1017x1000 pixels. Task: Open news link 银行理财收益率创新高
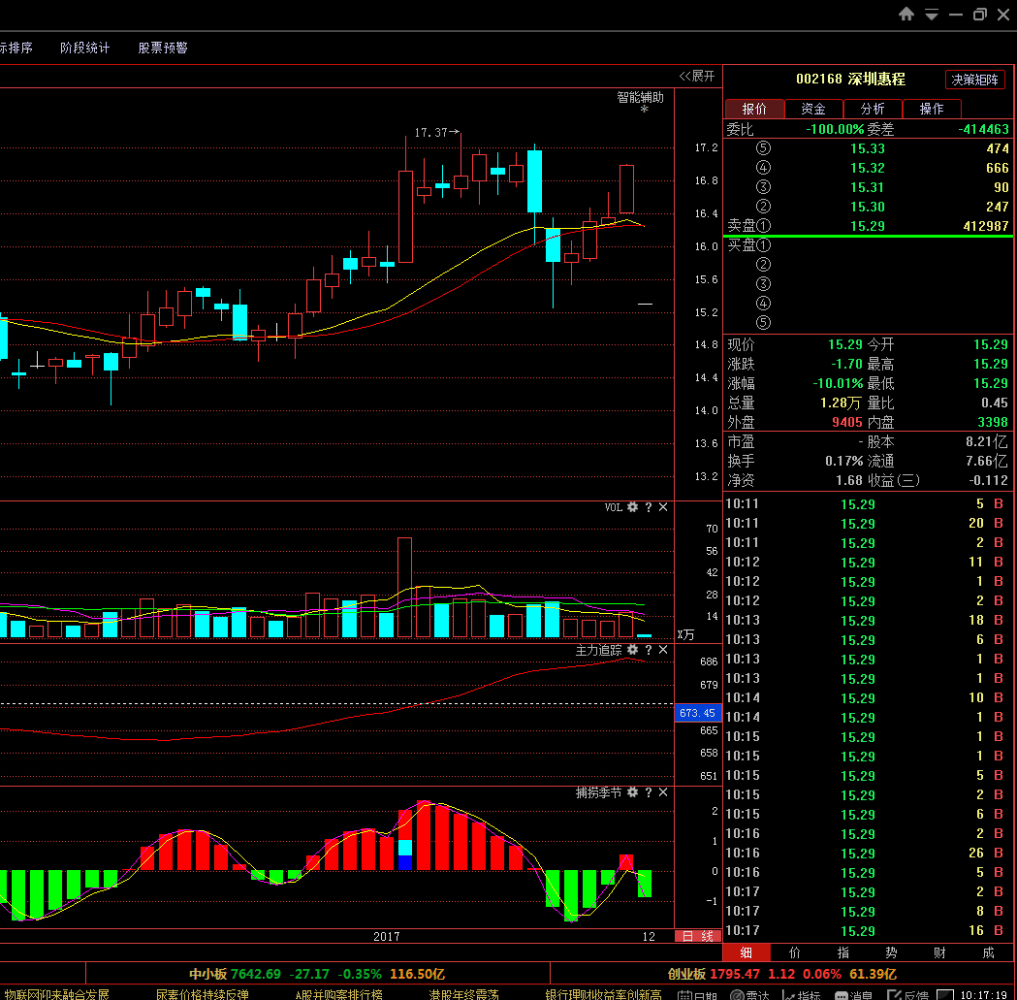603,994
